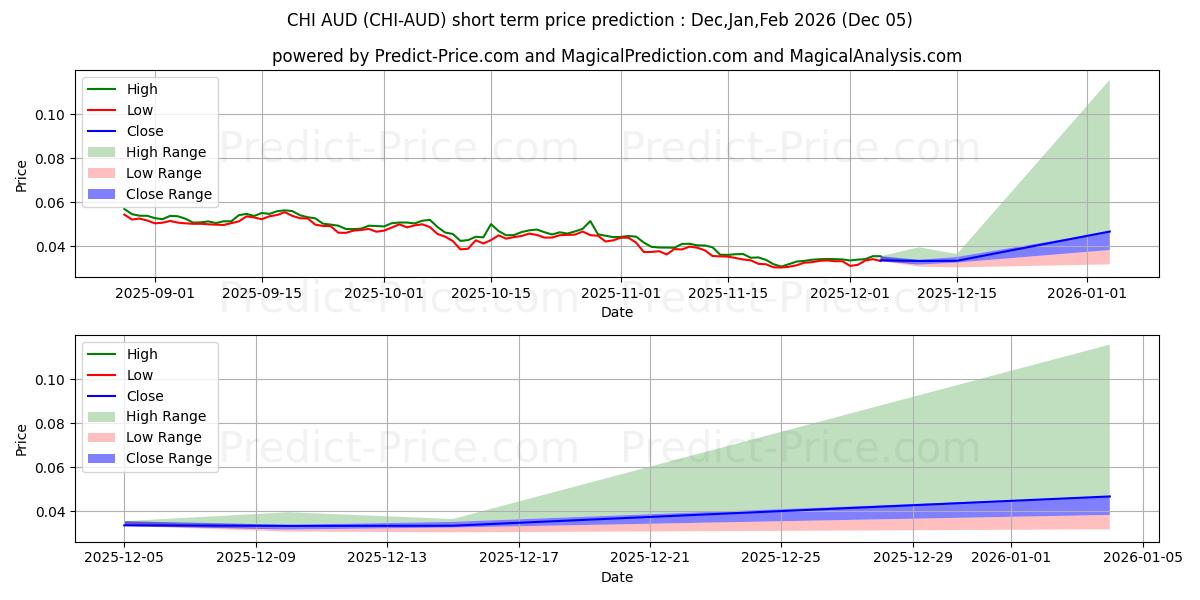The height and width of the screenshot is (600, 1200).
Task: Click the 2025-09-01 date tick label
Action: pyautogui.click(x=155, y=292)
